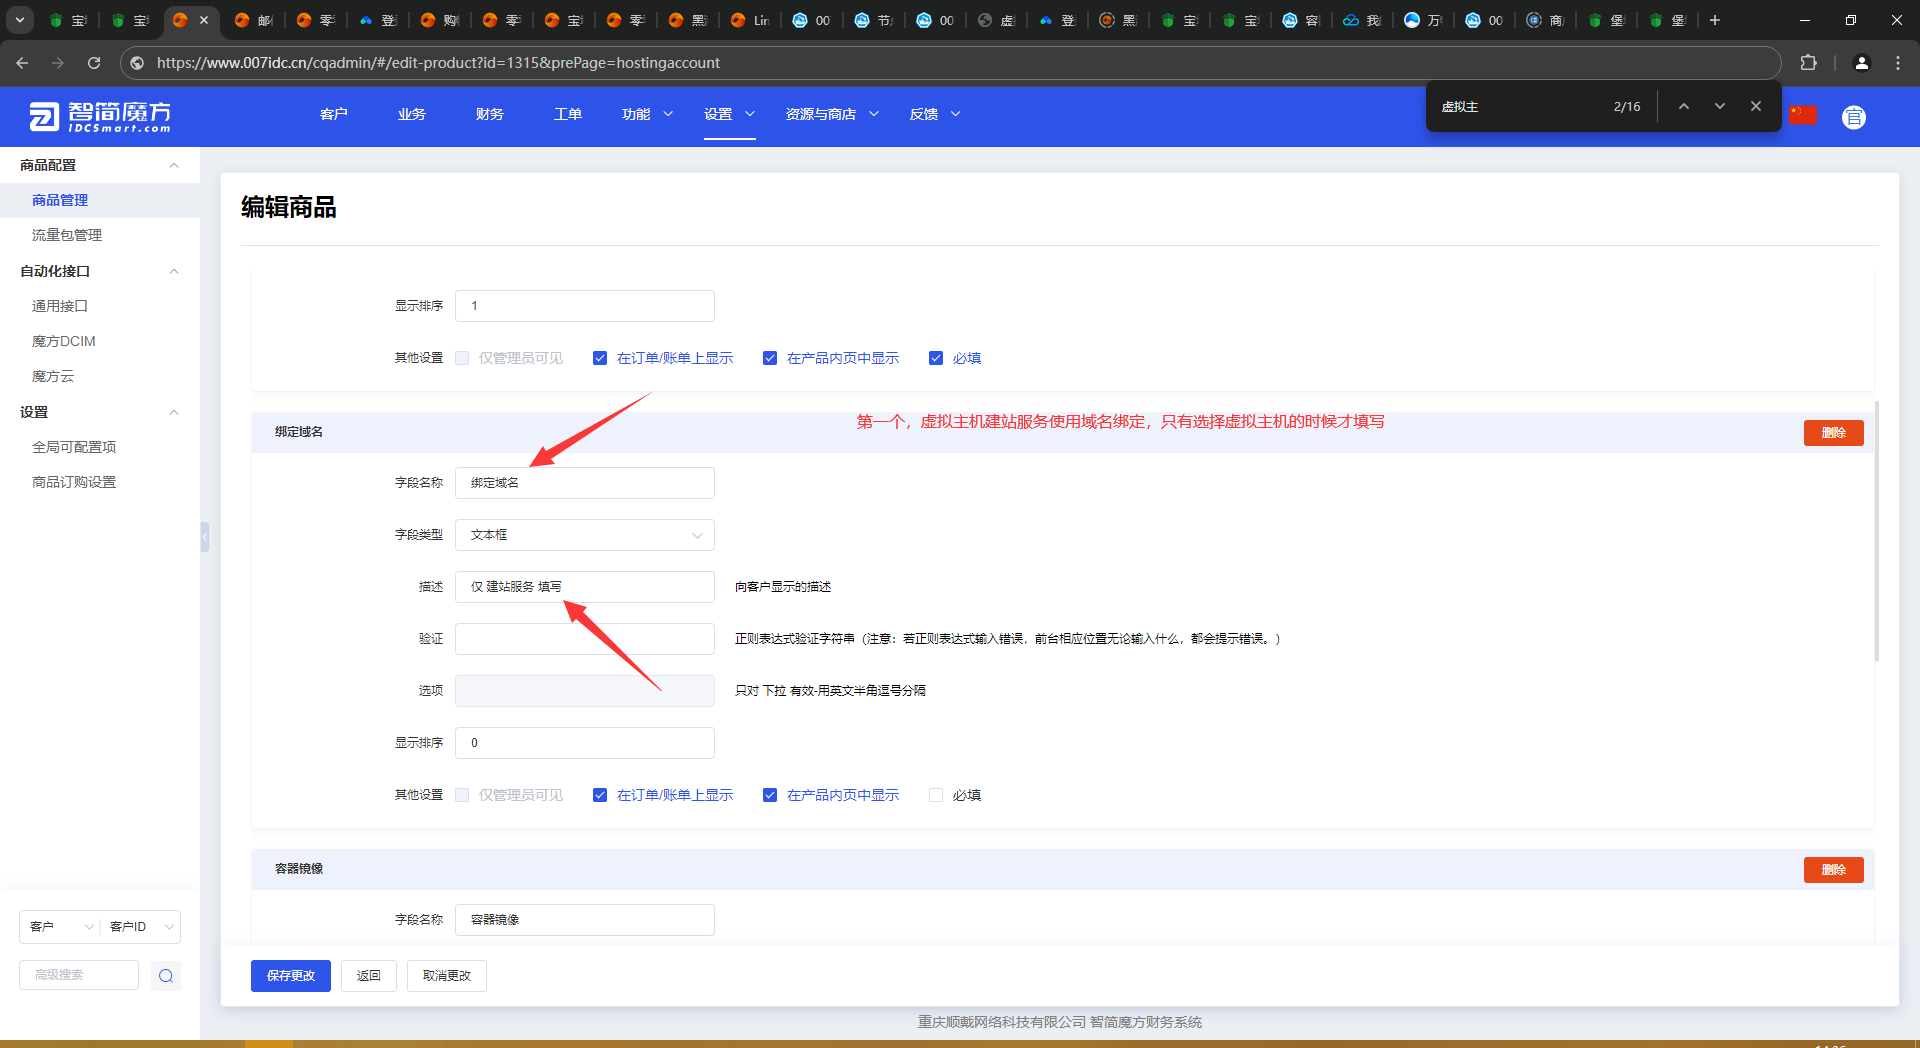The height and width of the screenshot is (1048, 1920).
Task: Uncheck the checked '必填' checkbox
Action: point(936,358)
